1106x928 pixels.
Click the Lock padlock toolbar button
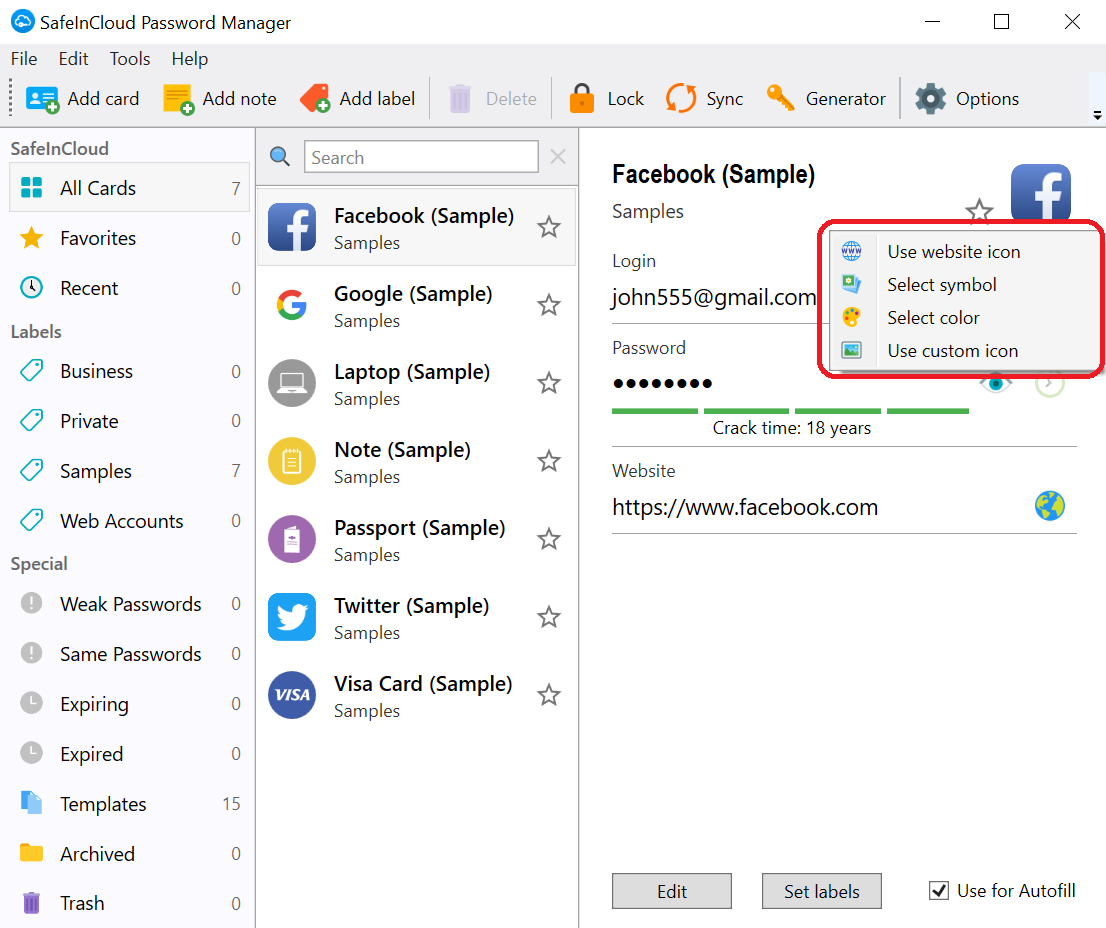click(607, 99)
